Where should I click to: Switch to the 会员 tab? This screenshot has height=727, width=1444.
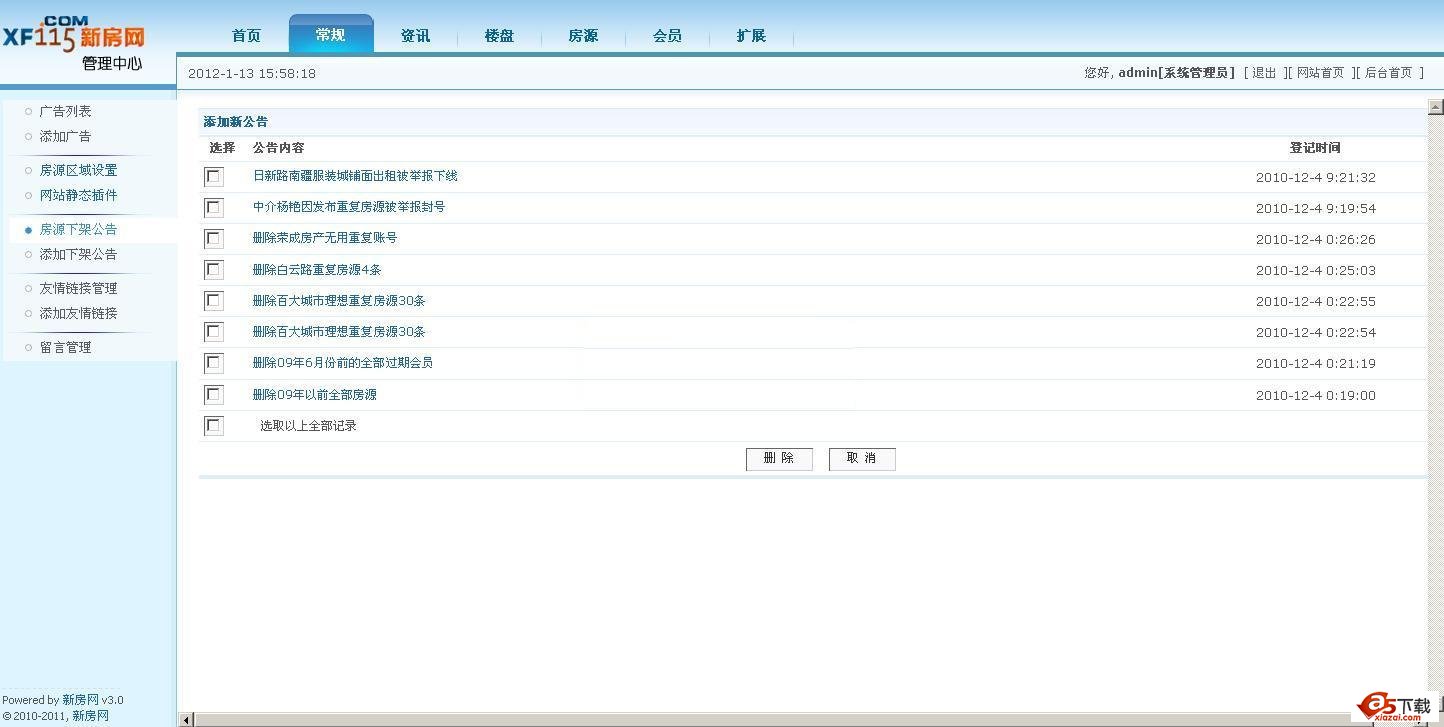coord(667,36)
